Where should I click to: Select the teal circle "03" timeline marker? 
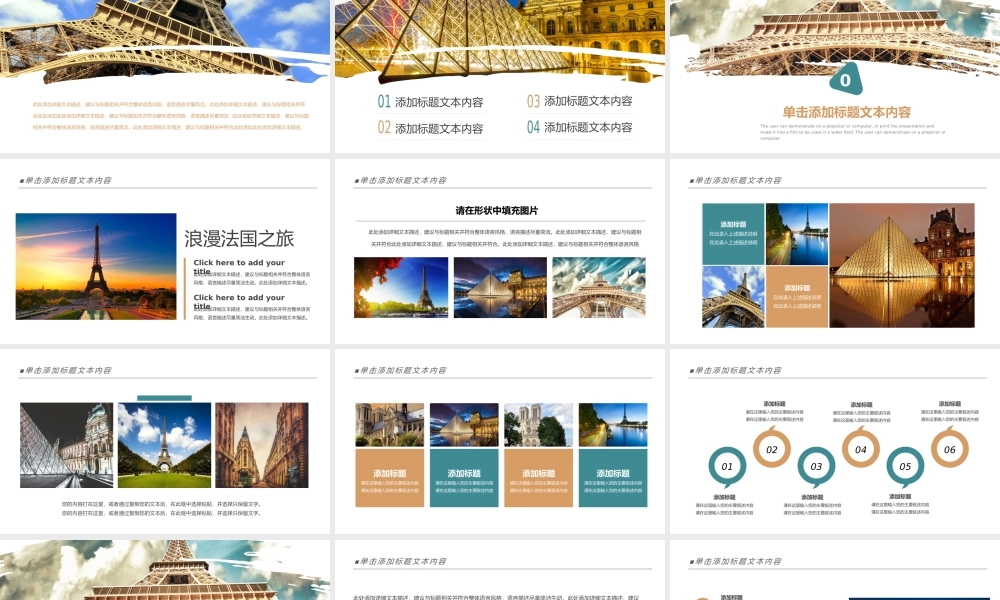tap(817, 465)
